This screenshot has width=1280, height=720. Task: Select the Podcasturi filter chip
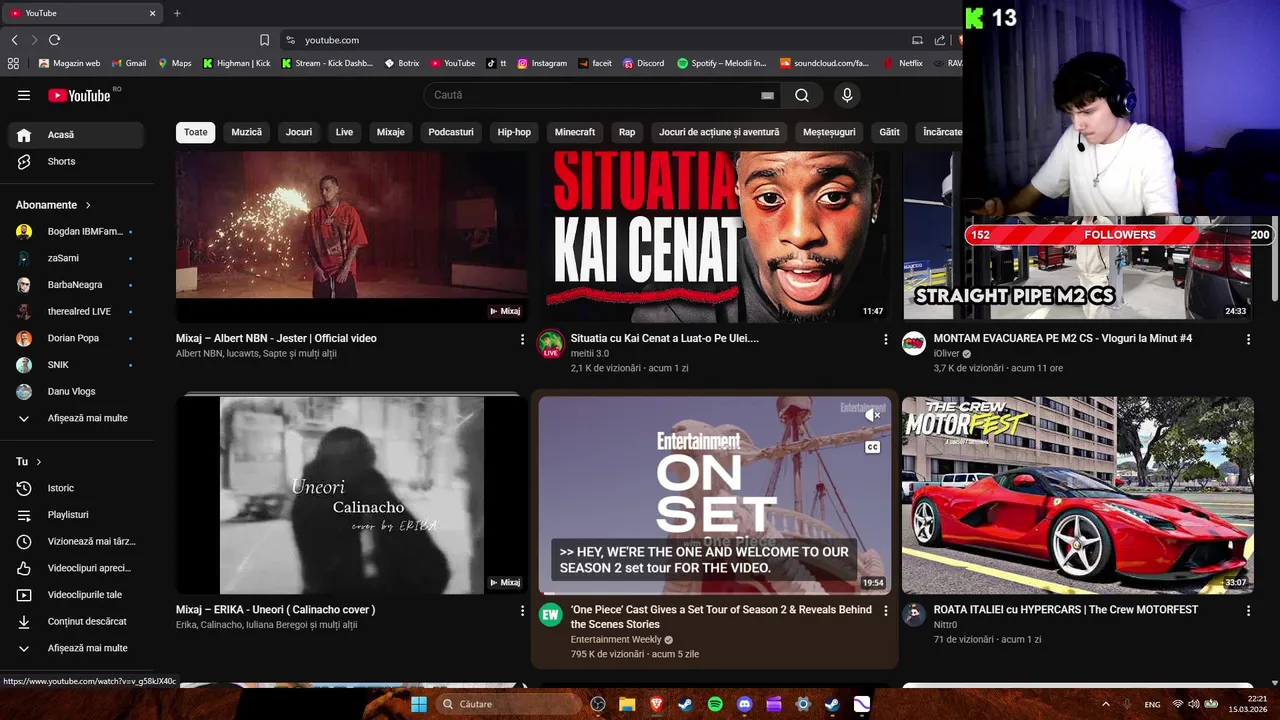pyautogui.click(x=451, y=132)
